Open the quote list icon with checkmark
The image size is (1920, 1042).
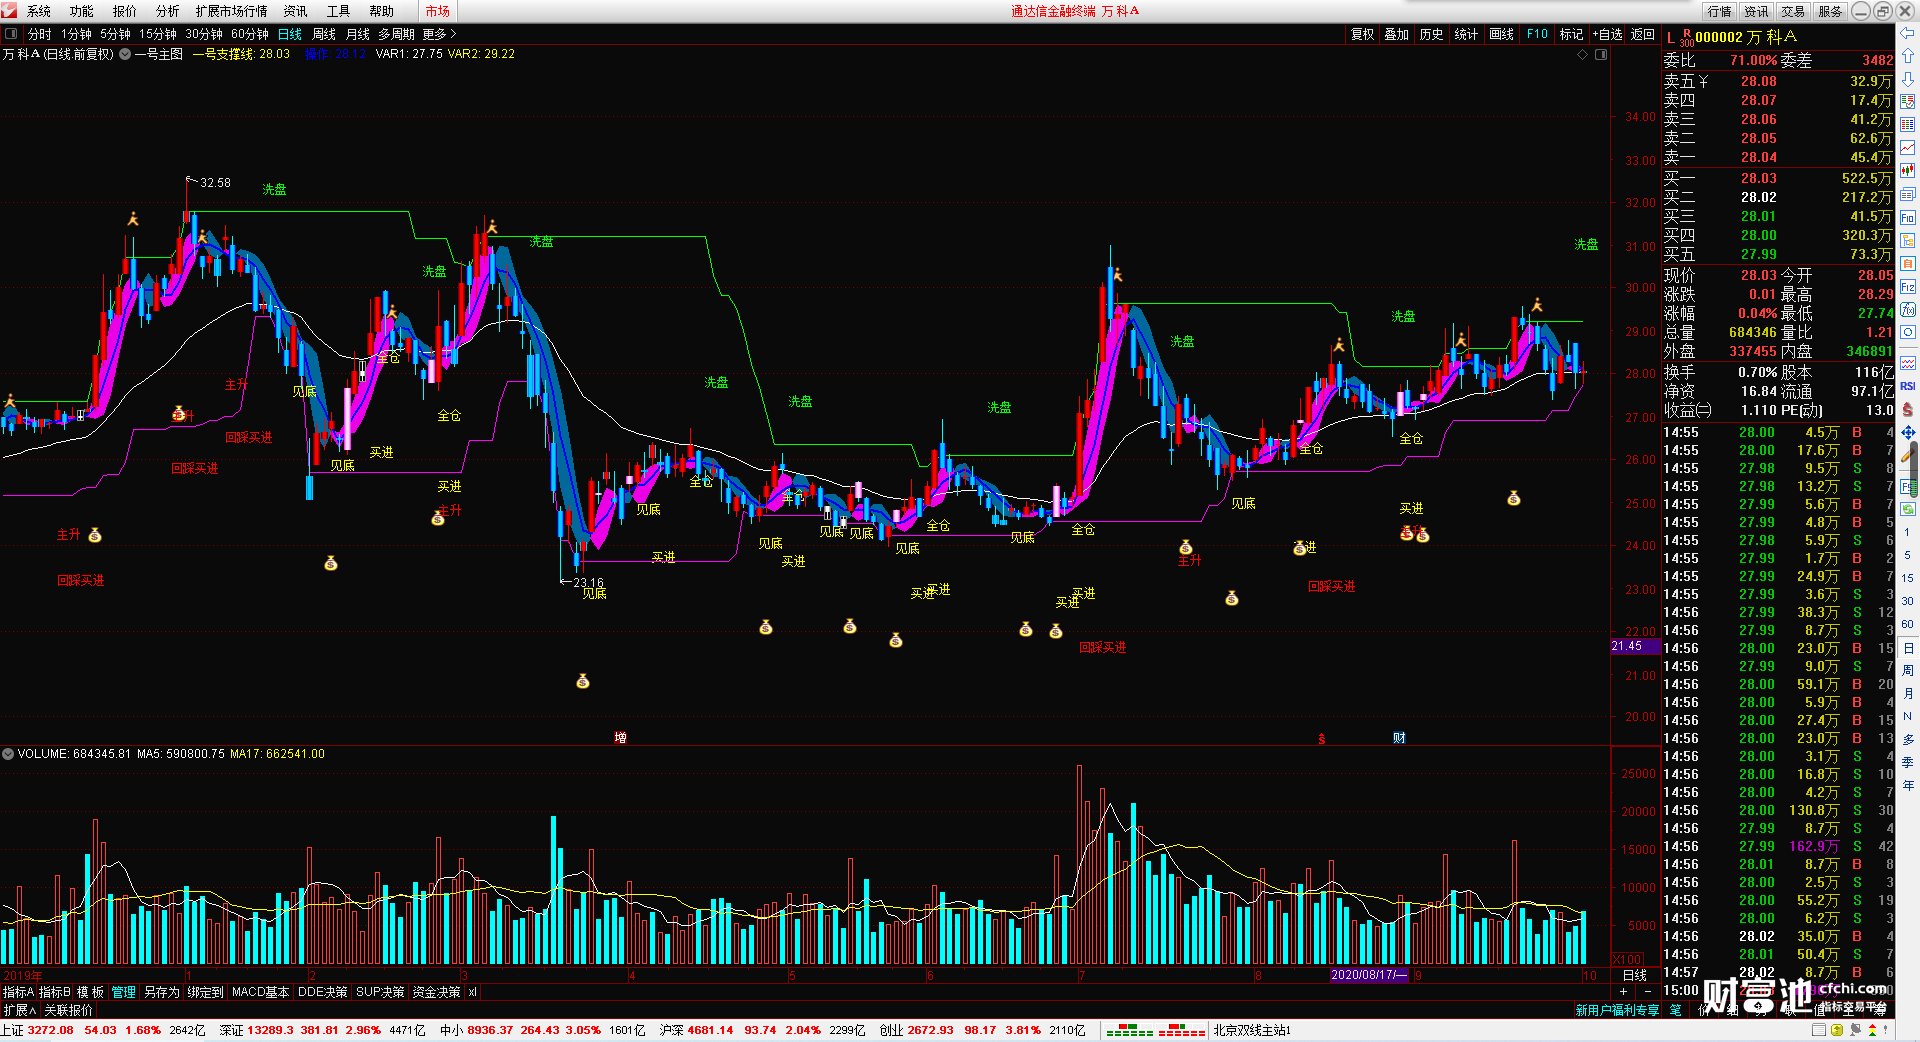[1908, 102]
